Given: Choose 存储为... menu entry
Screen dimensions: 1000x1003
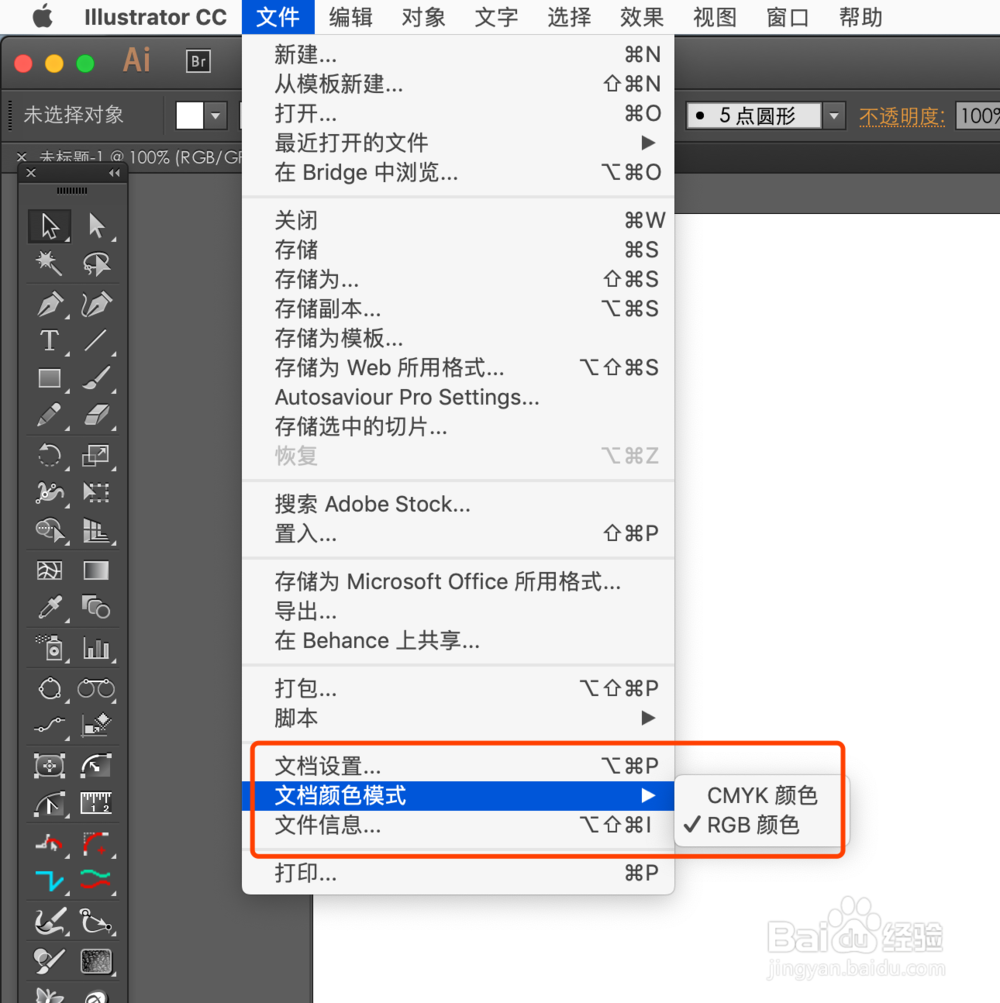Looking at the screenshot, I should pyautogui.click(x=458, y=279).
